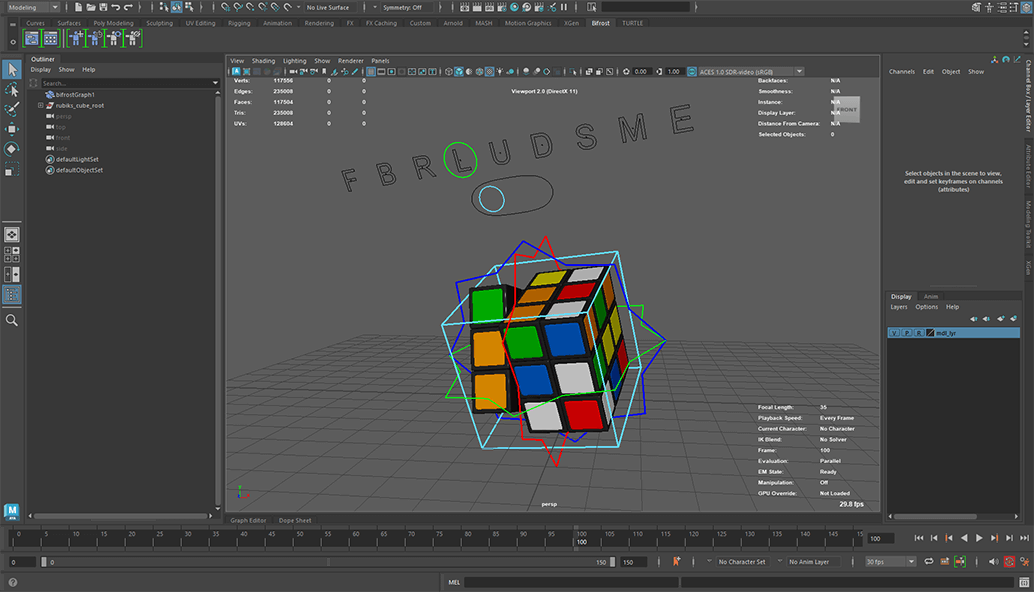Image resolution: width=1034 pixels, height=592 pixels.
Task: Toggle Auto Keyframe button
Action: (1009, 562)
